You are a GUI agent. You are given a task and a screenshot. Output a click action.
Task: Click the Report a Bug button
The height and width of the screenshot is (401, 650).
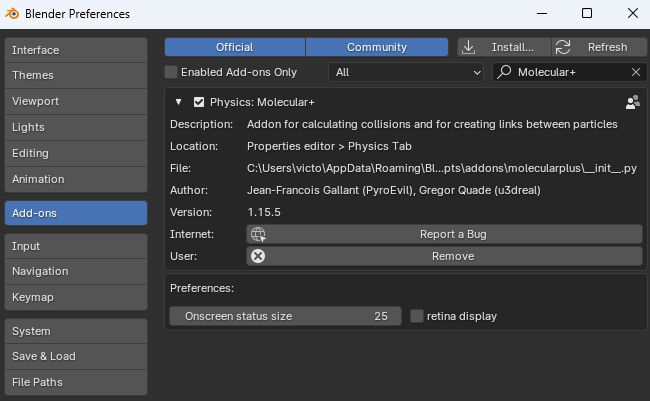pos(444,234)
